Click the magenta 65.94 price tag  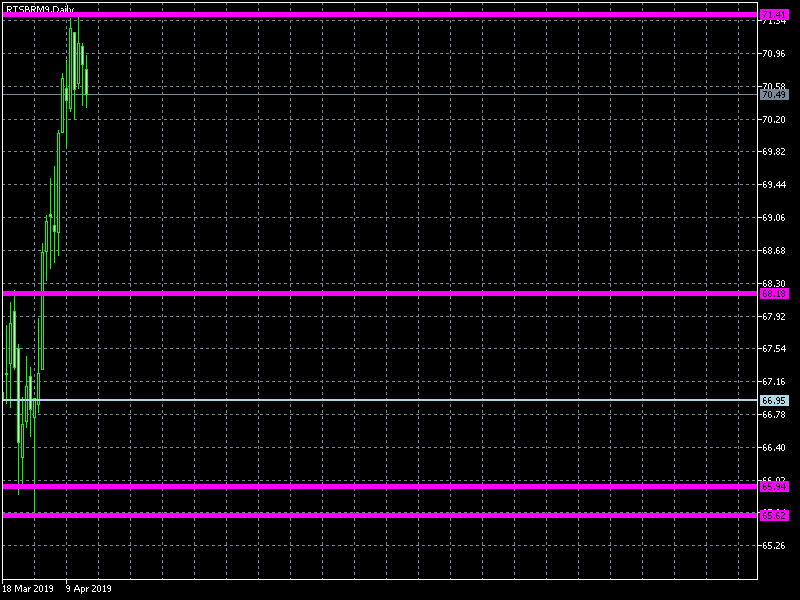(x=774, y=487)
